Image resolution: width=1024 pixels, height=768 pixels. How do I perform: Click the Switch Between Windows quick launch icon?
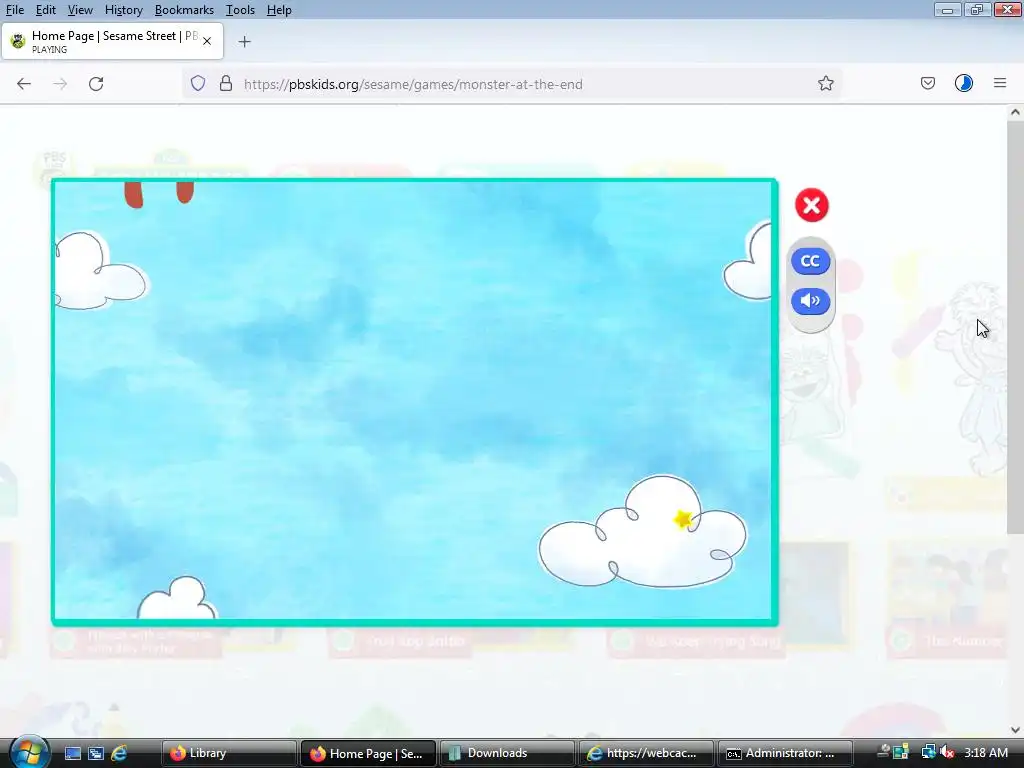click(x=96, y=754)
